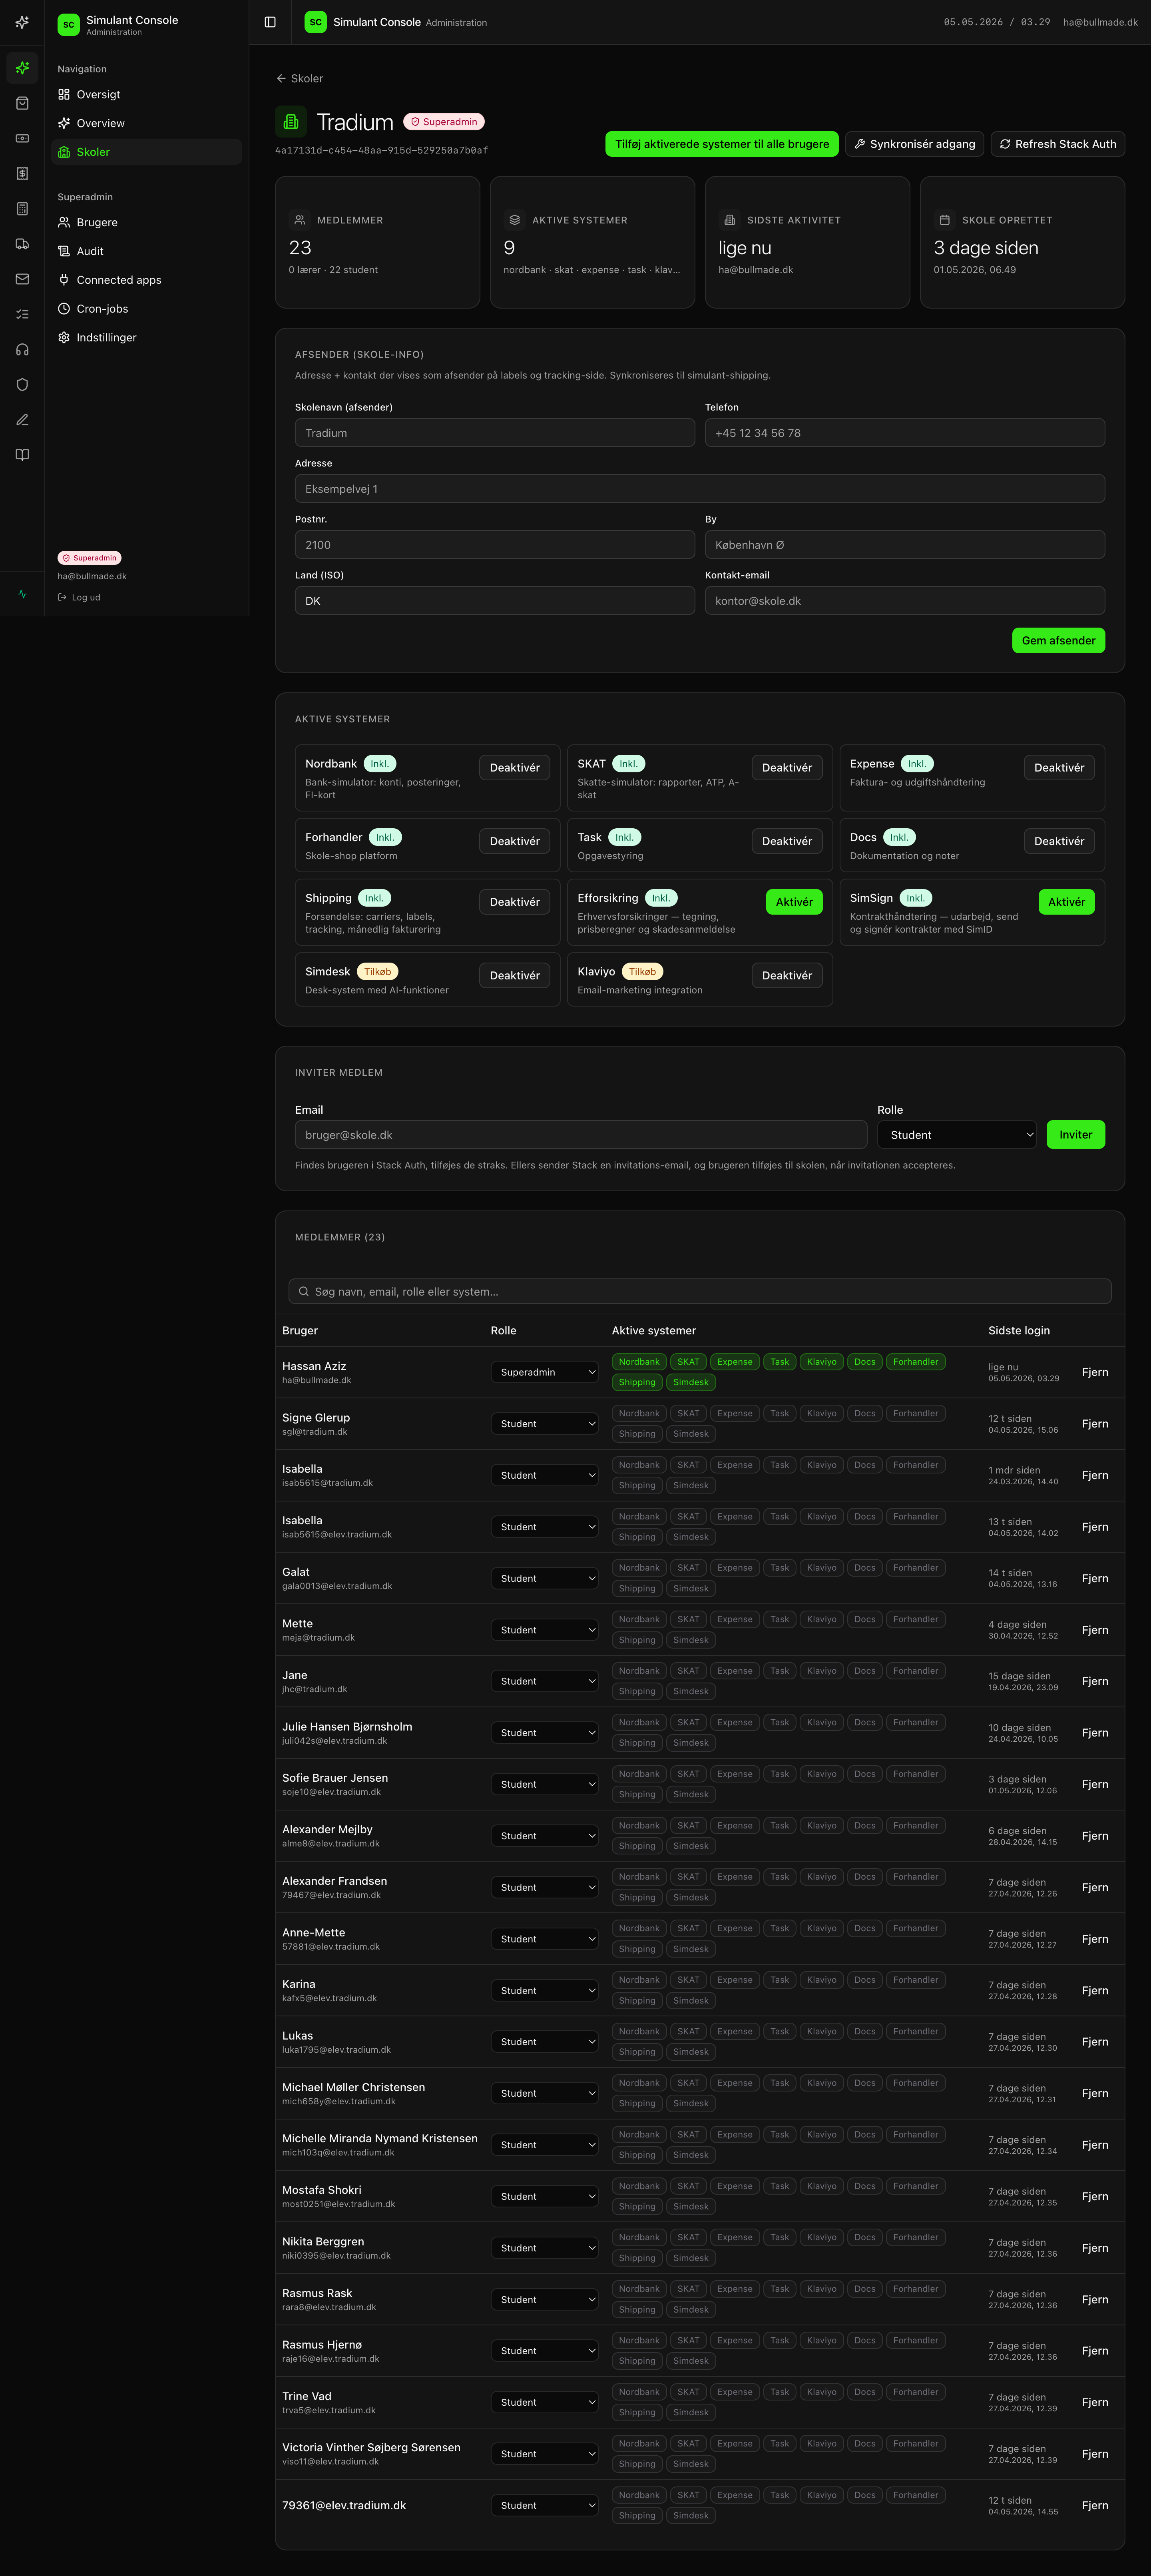Screen dimensions: 1151x2576
Task: Open Audit under Superadmin
Action: (147, 251)
